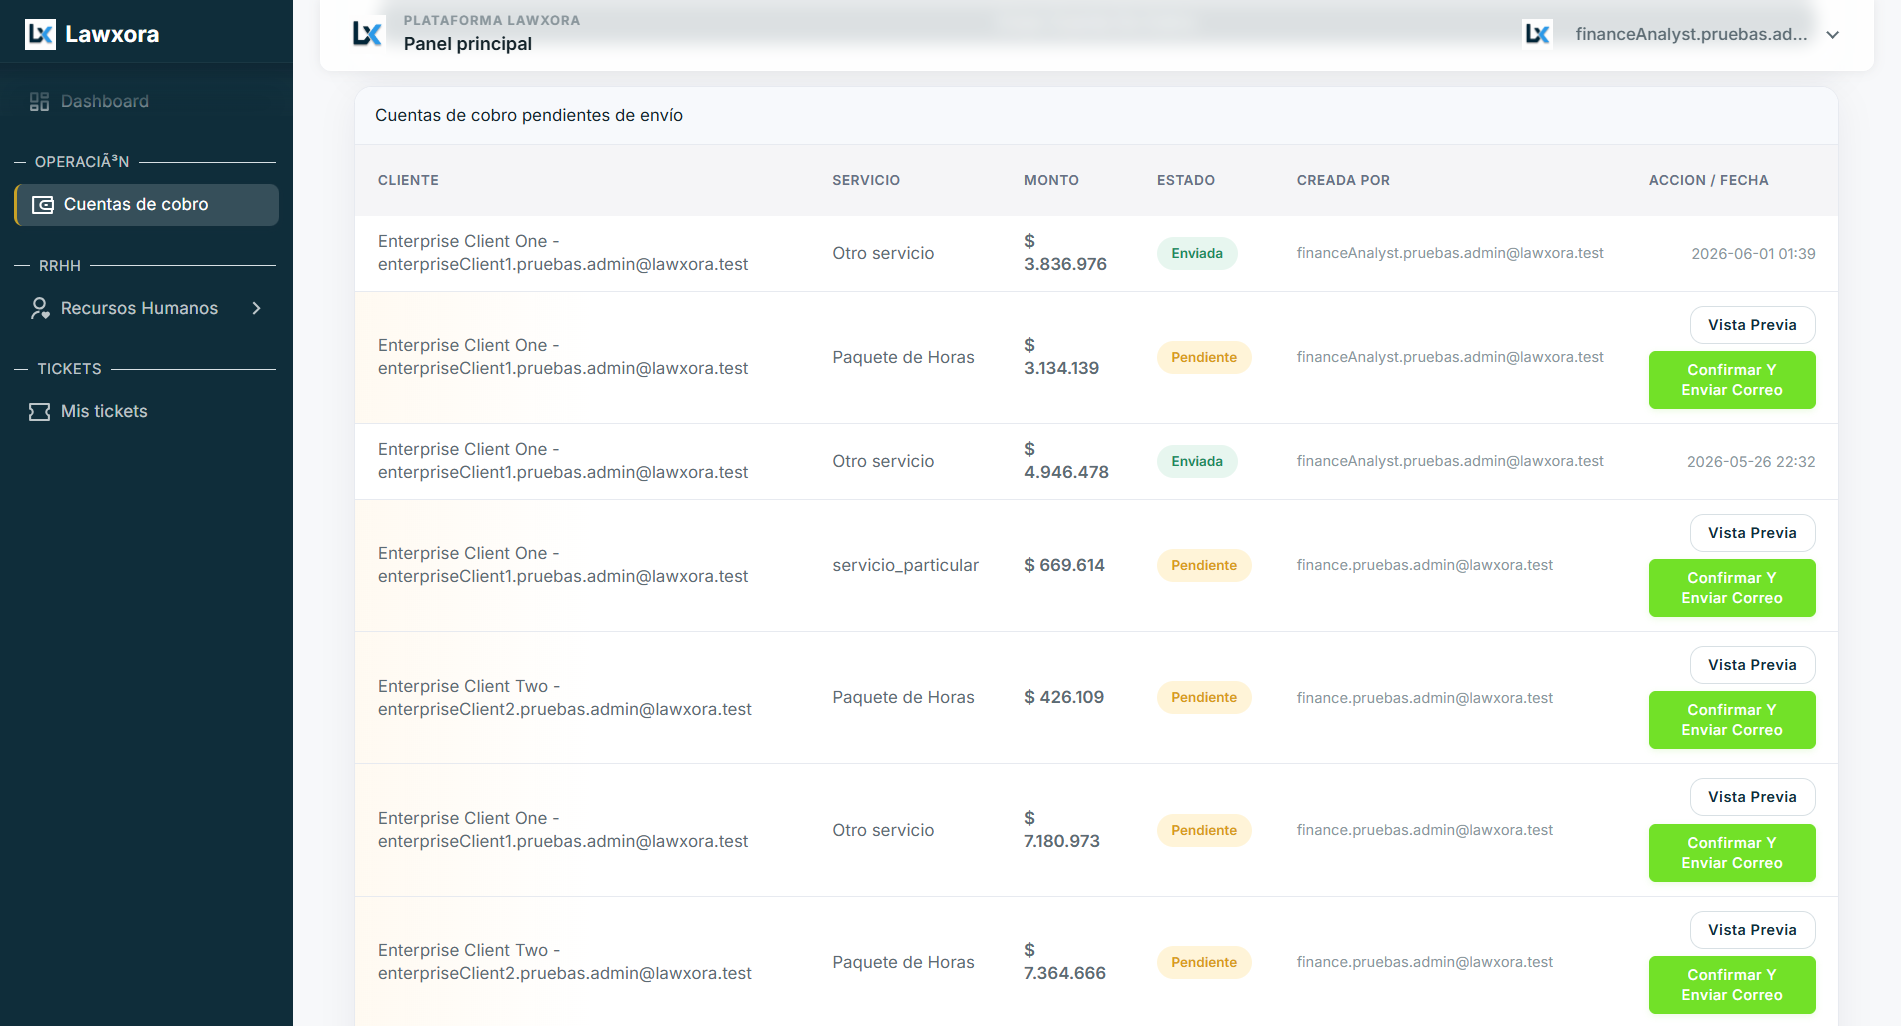Screen dimensions: 1901x1026
Task: Click the CLIENTE column header
Action: pos(408,180)
